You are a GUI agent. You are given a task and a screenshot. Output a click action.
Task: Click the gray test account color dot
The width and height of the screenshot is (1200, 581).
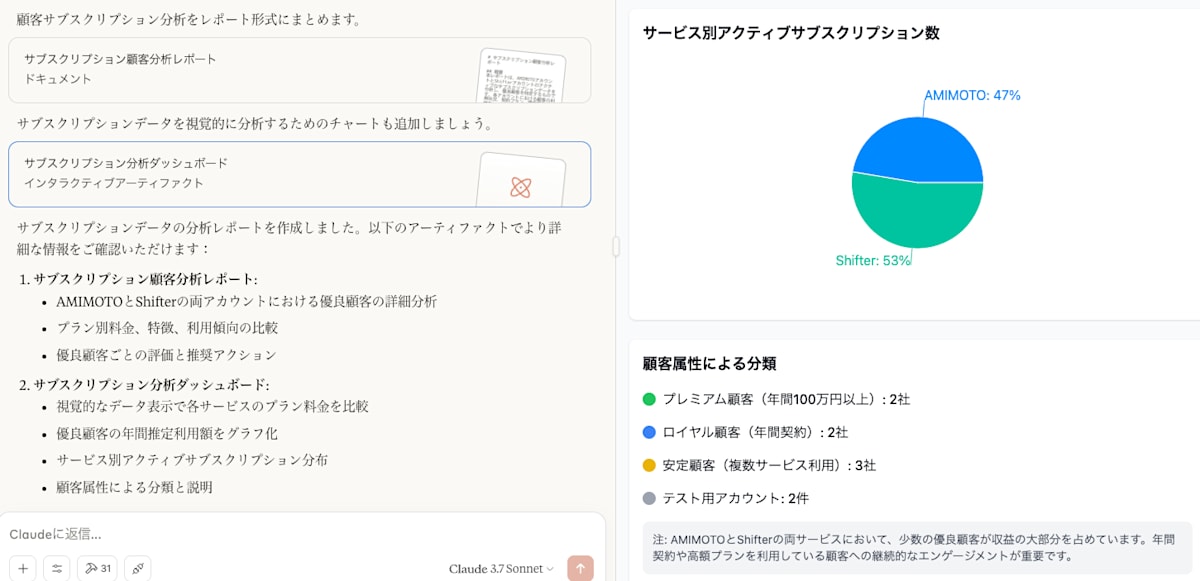tap(651, 498)
